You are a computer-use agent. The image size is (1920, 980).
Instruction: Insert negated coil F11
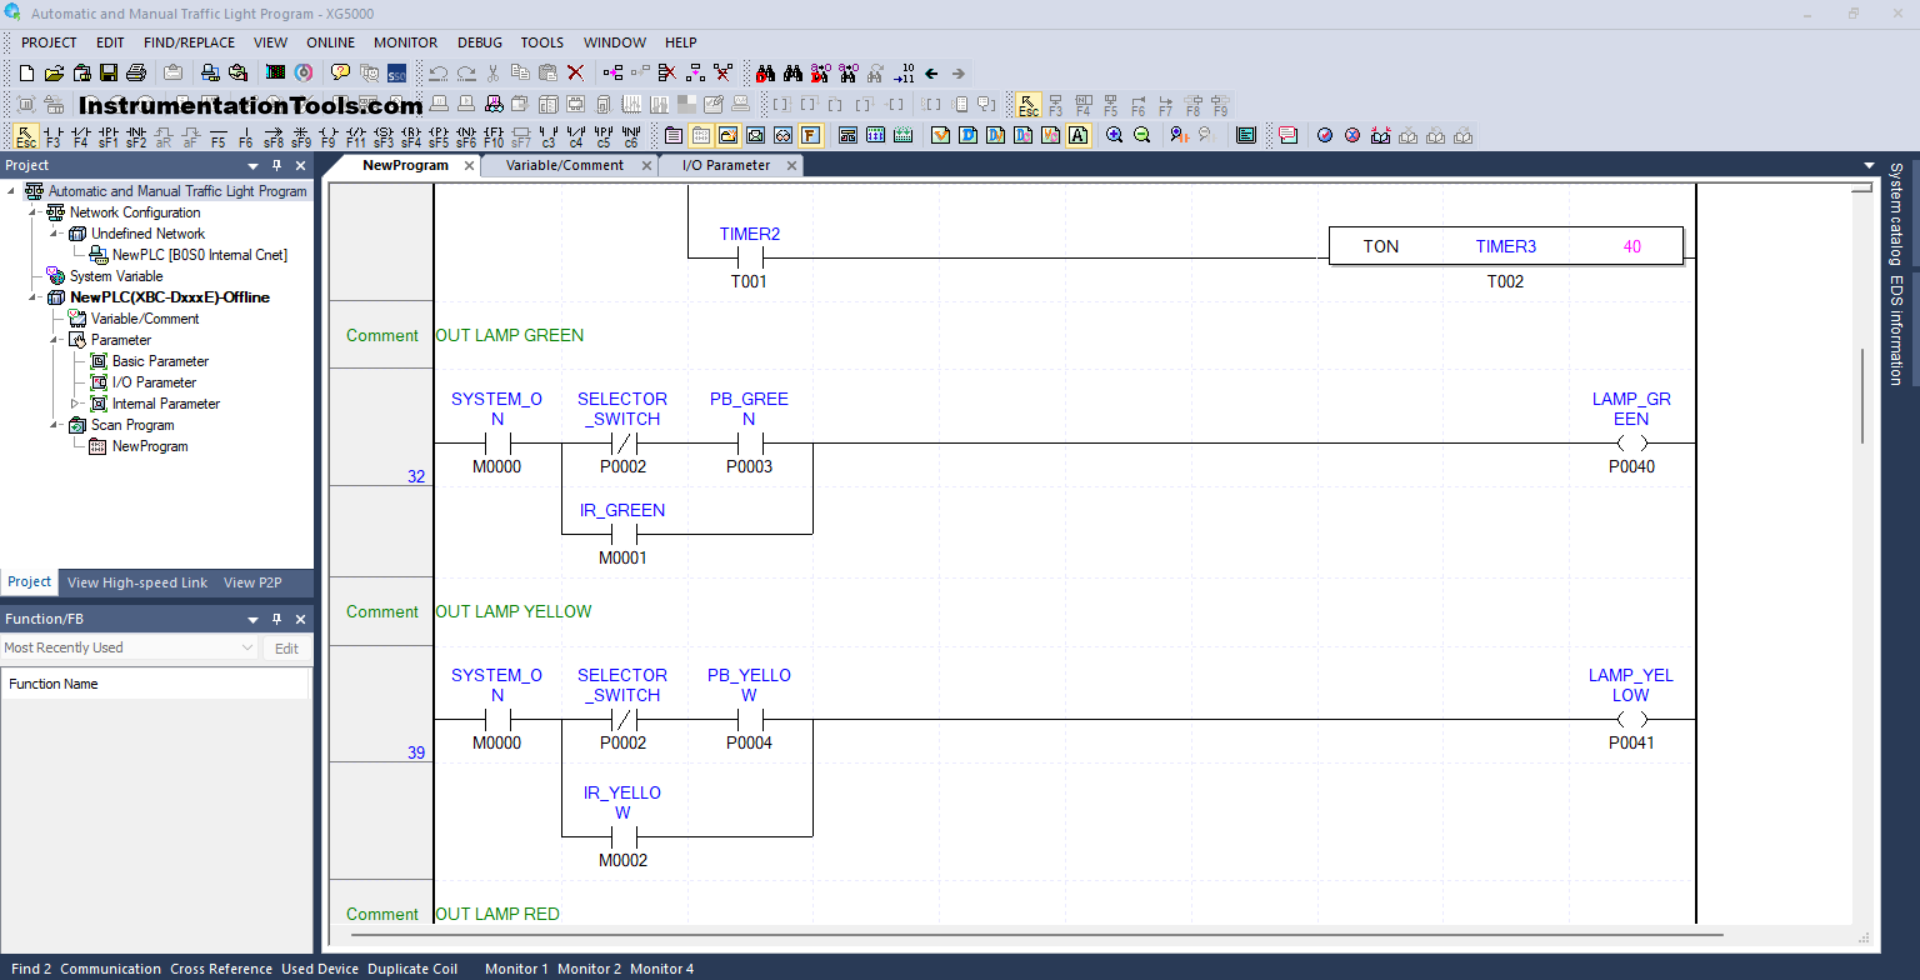(356, 136)
